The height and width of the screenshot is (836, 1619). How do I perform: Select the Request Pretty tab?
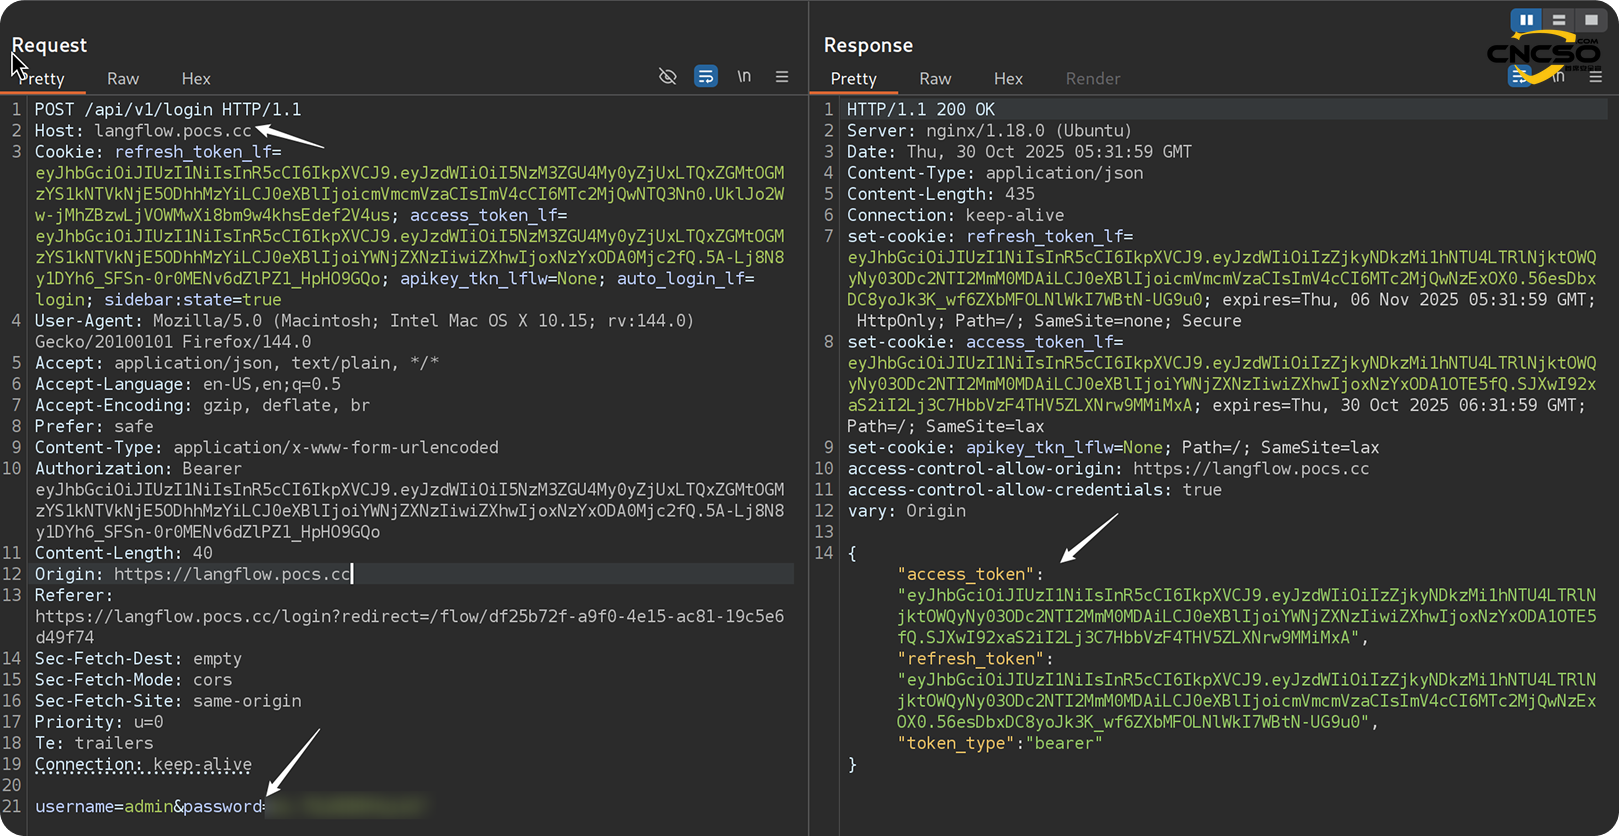pos(42,78)
